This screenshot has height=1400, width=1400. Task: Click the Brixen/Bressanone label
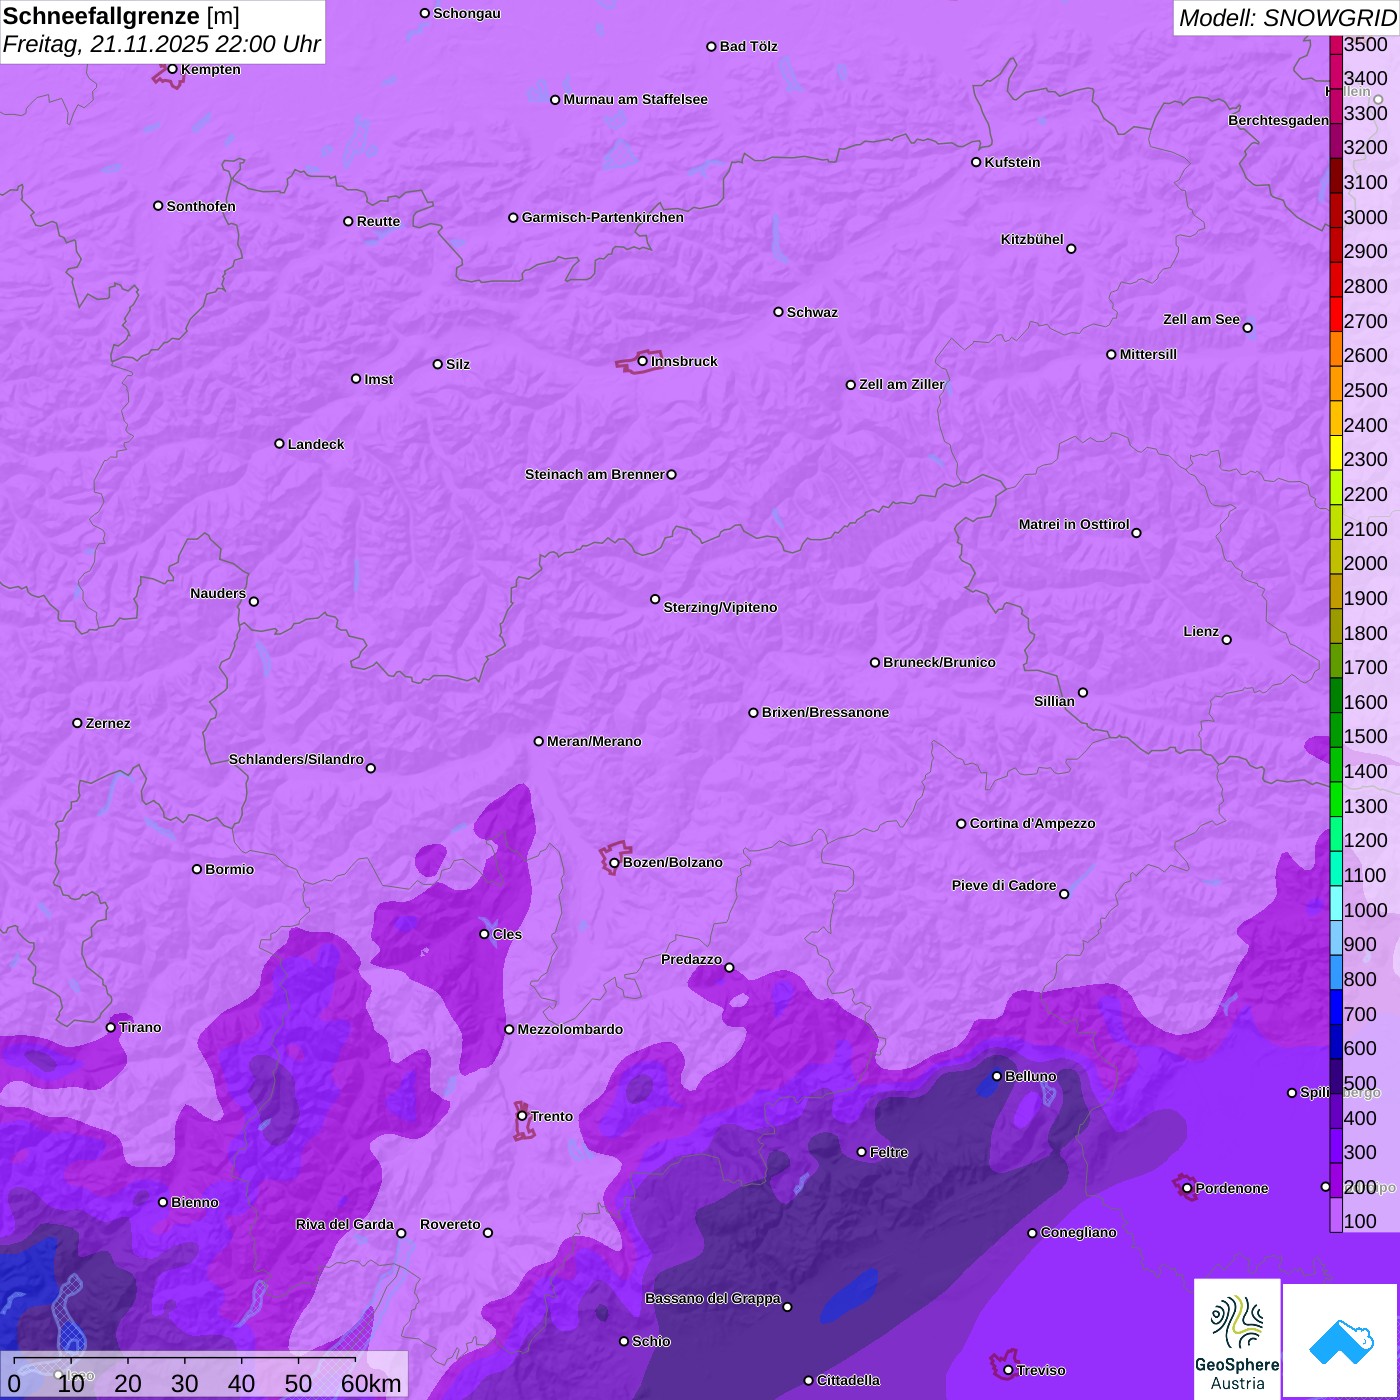[825, 712]
